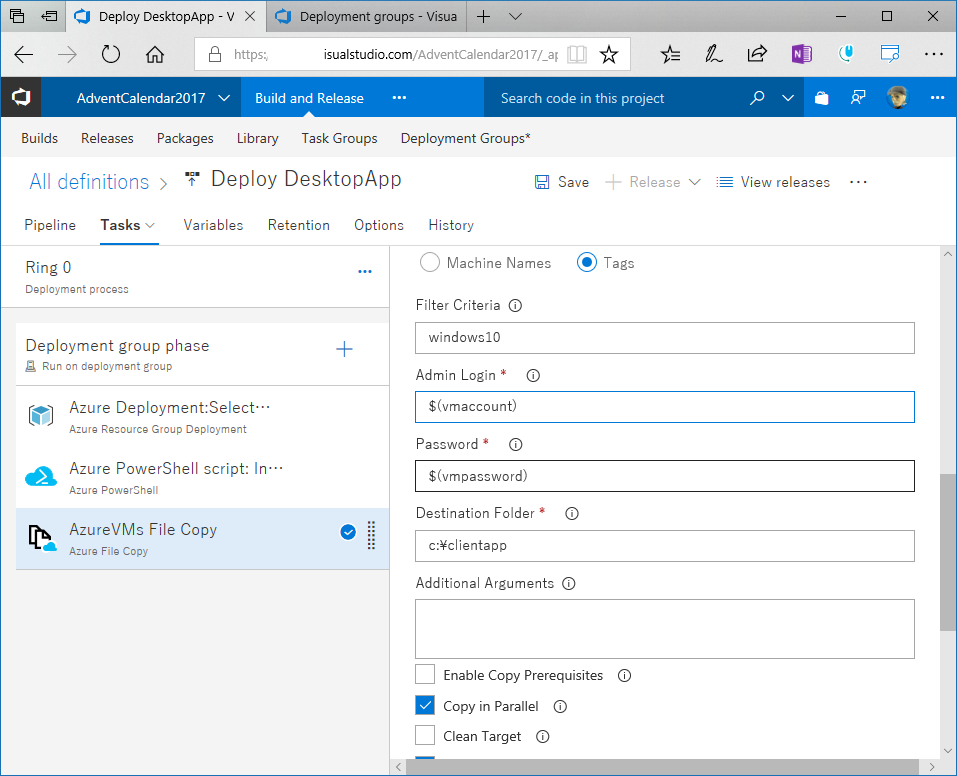This screenshot has height=776, width=957.
Task: Go to the Releases hub
Action: coord(107,139)
